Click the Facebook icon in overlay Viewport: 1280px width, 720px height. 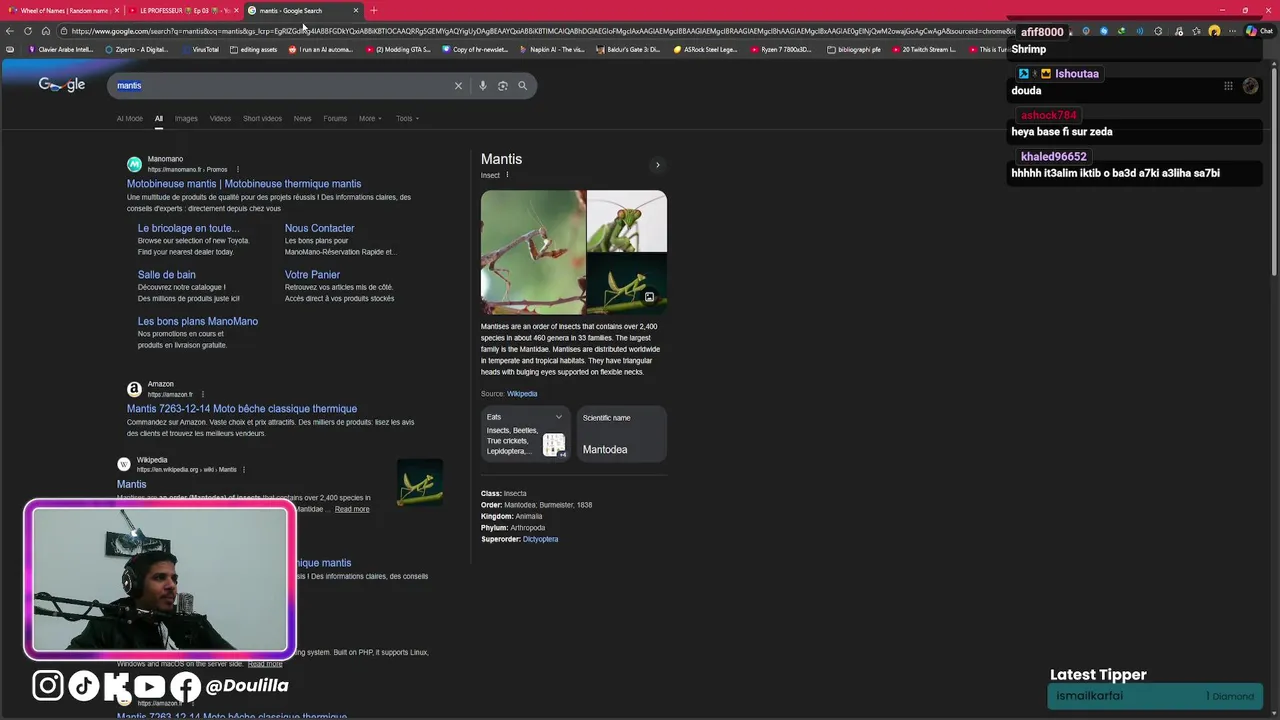[185, 686]
